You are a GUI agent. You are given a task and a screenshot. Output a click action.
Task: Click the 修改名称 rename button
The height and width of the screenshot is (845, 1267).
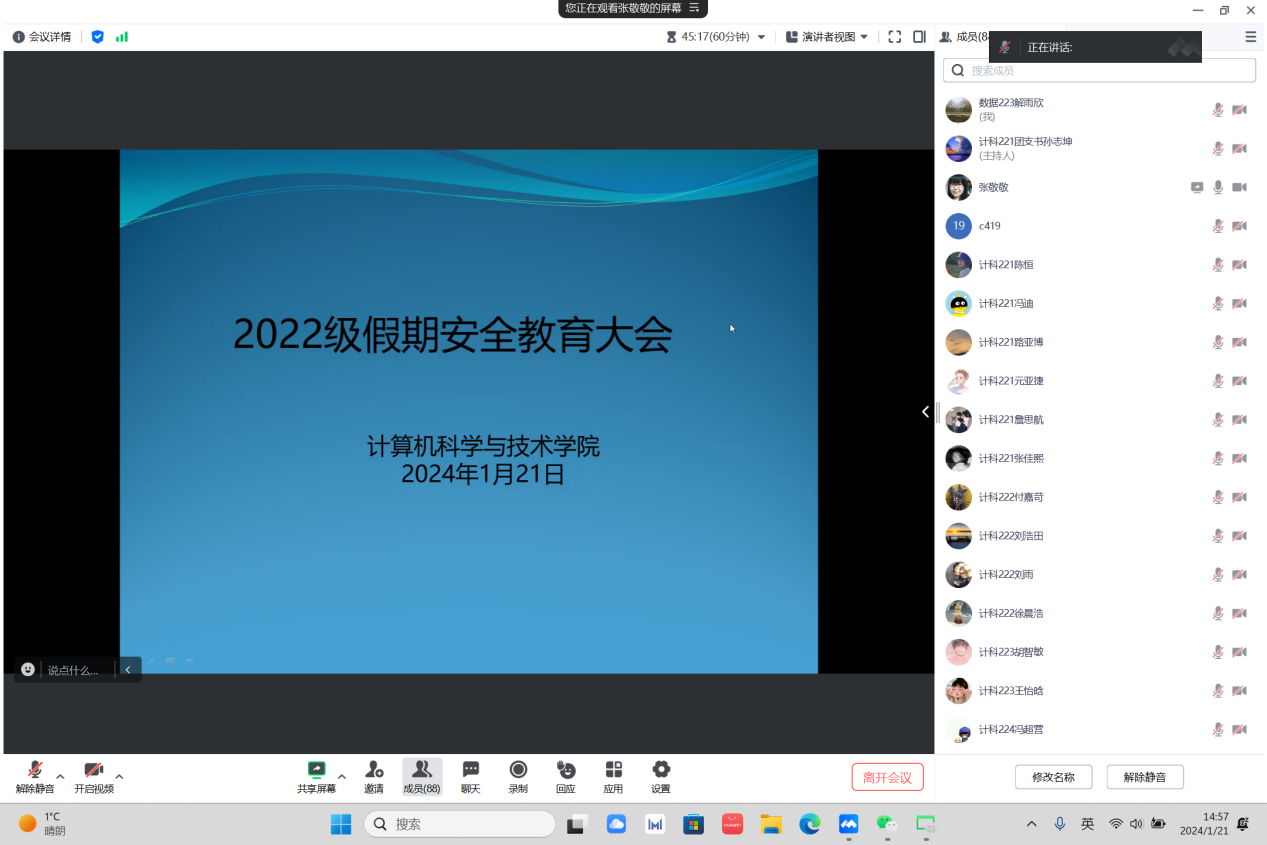tap(1053, 777)
